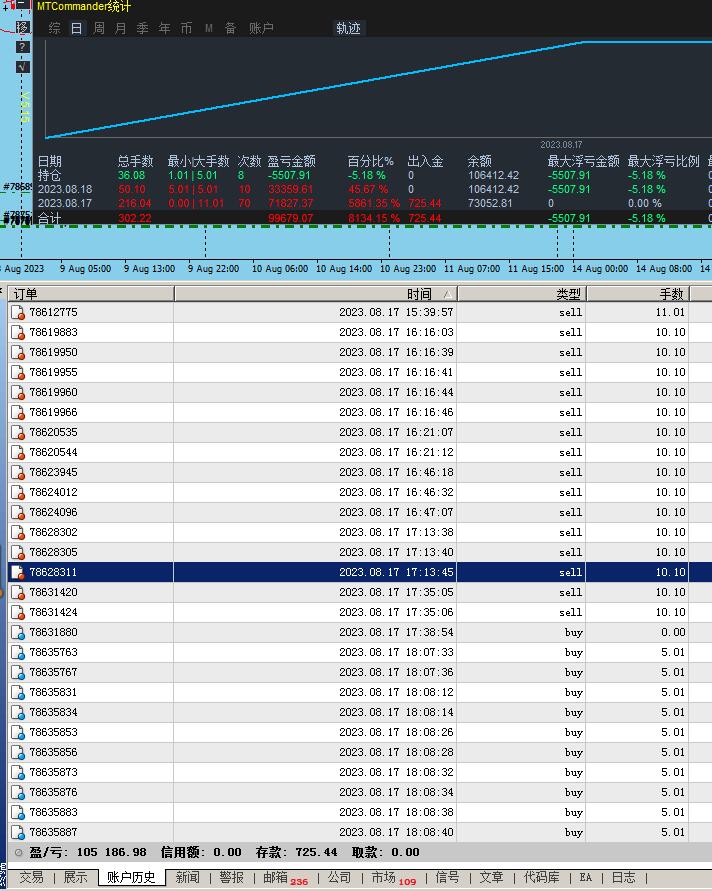Image resolution: width=712 pixels, height=891 pixels.
Task: Select the 日 daily statistics tab
Action: (76, 28)
